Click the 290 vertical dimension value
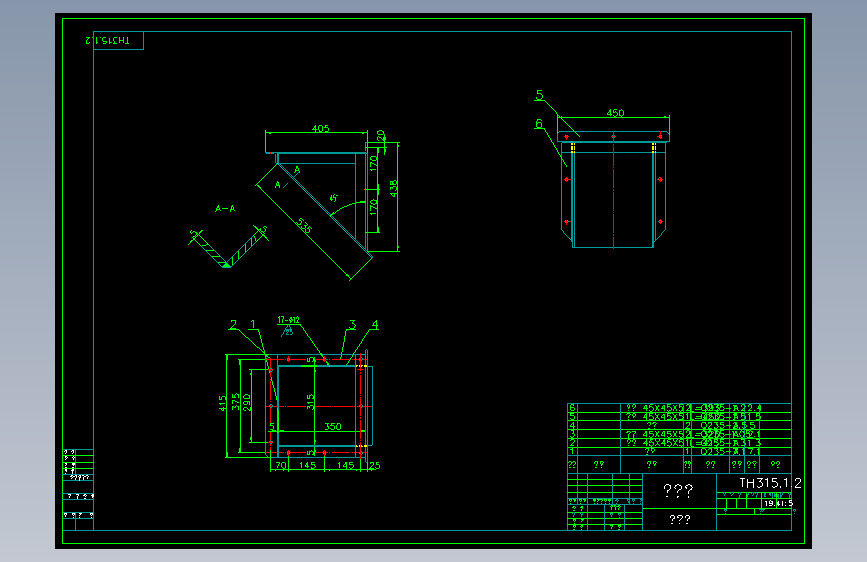Screen dimensions: 867x562 click(x=247, y=402)
